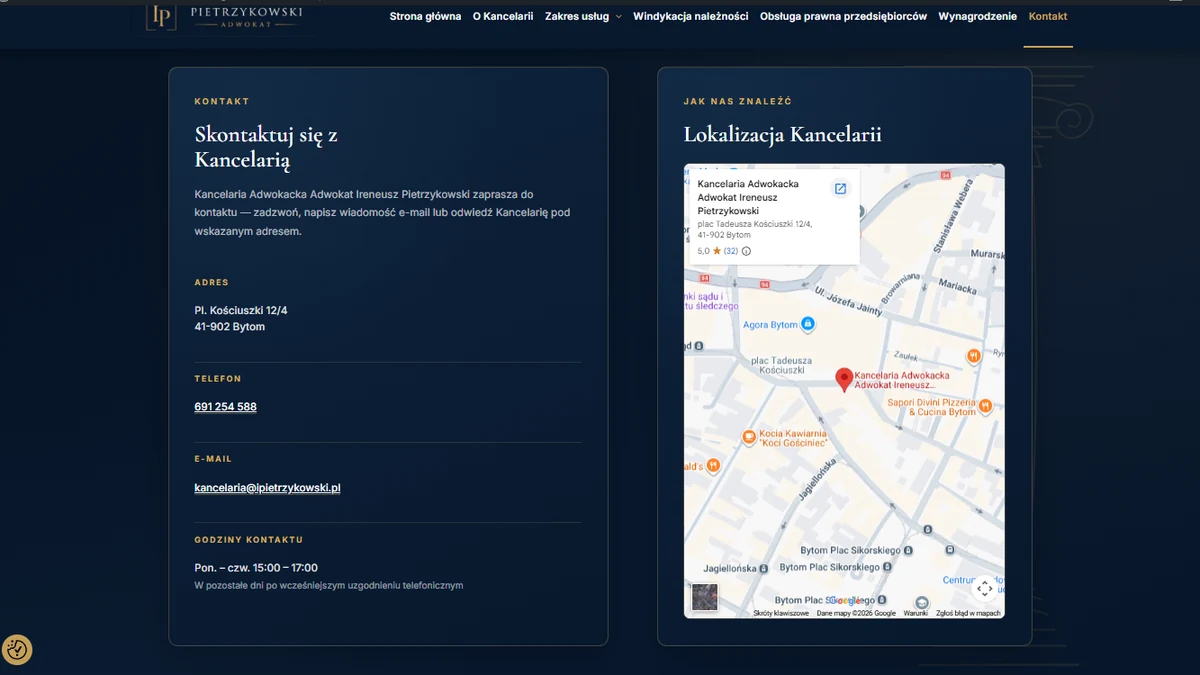Expand the Zakres usług submenu chevron
Viewport: 1200px width, 675px height.
(618, 17)
